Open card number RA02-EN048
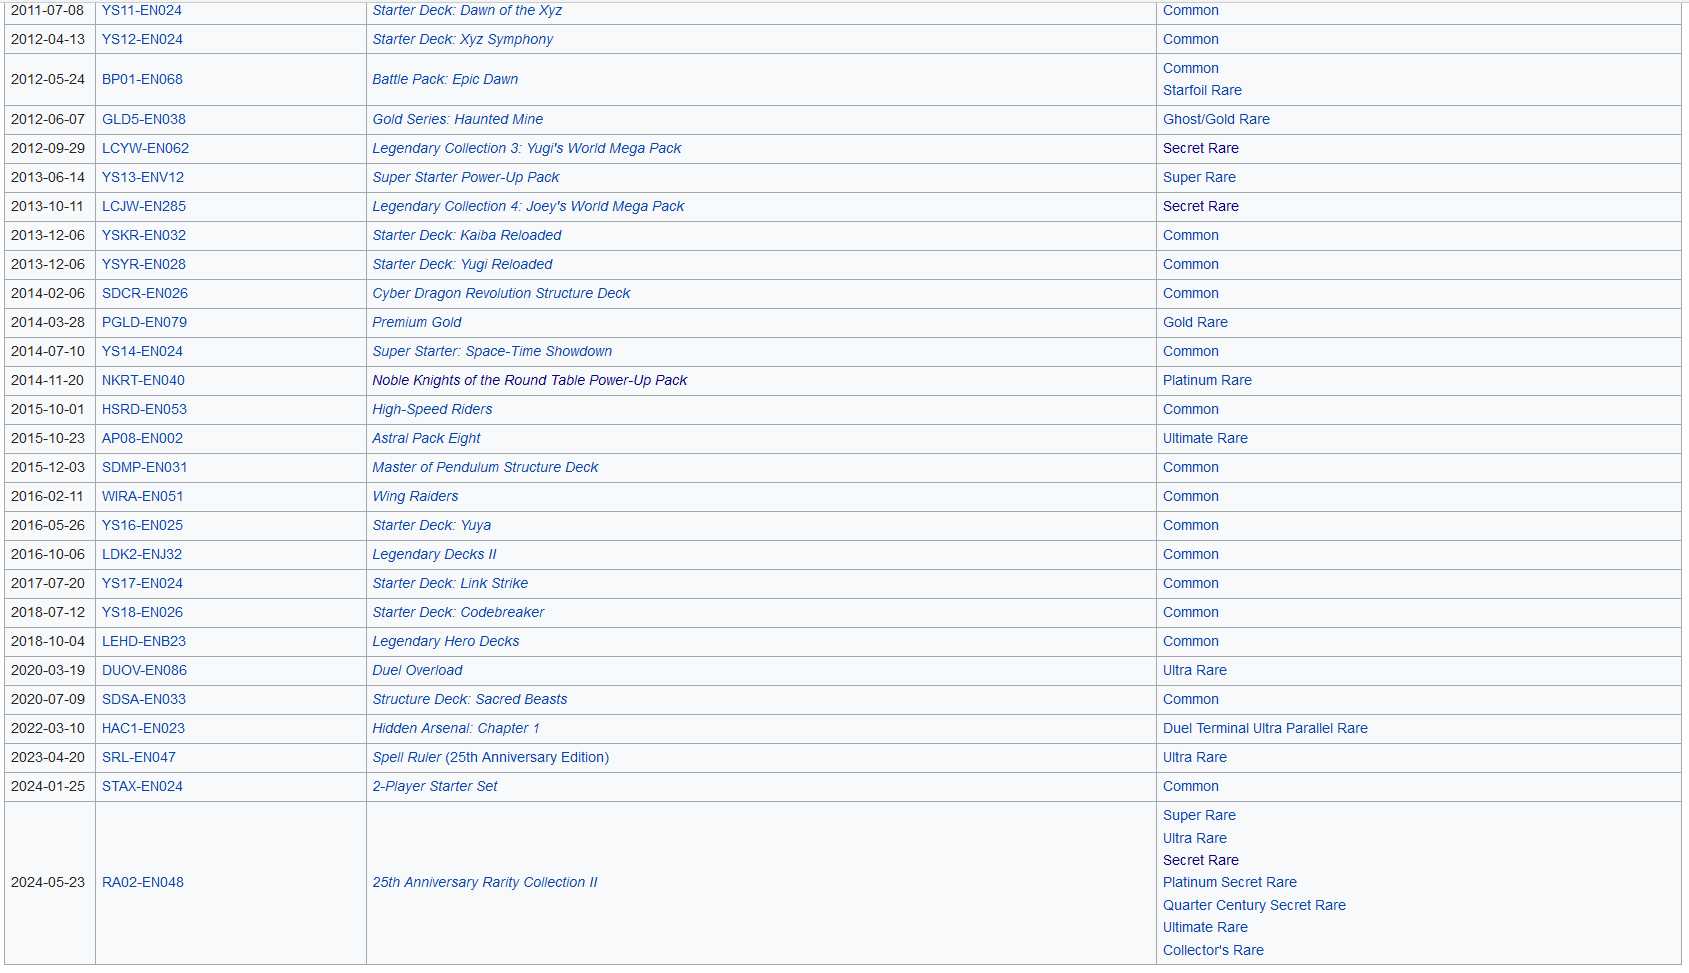This screenshot has width=1689, height=973. (x=143, y=882)
